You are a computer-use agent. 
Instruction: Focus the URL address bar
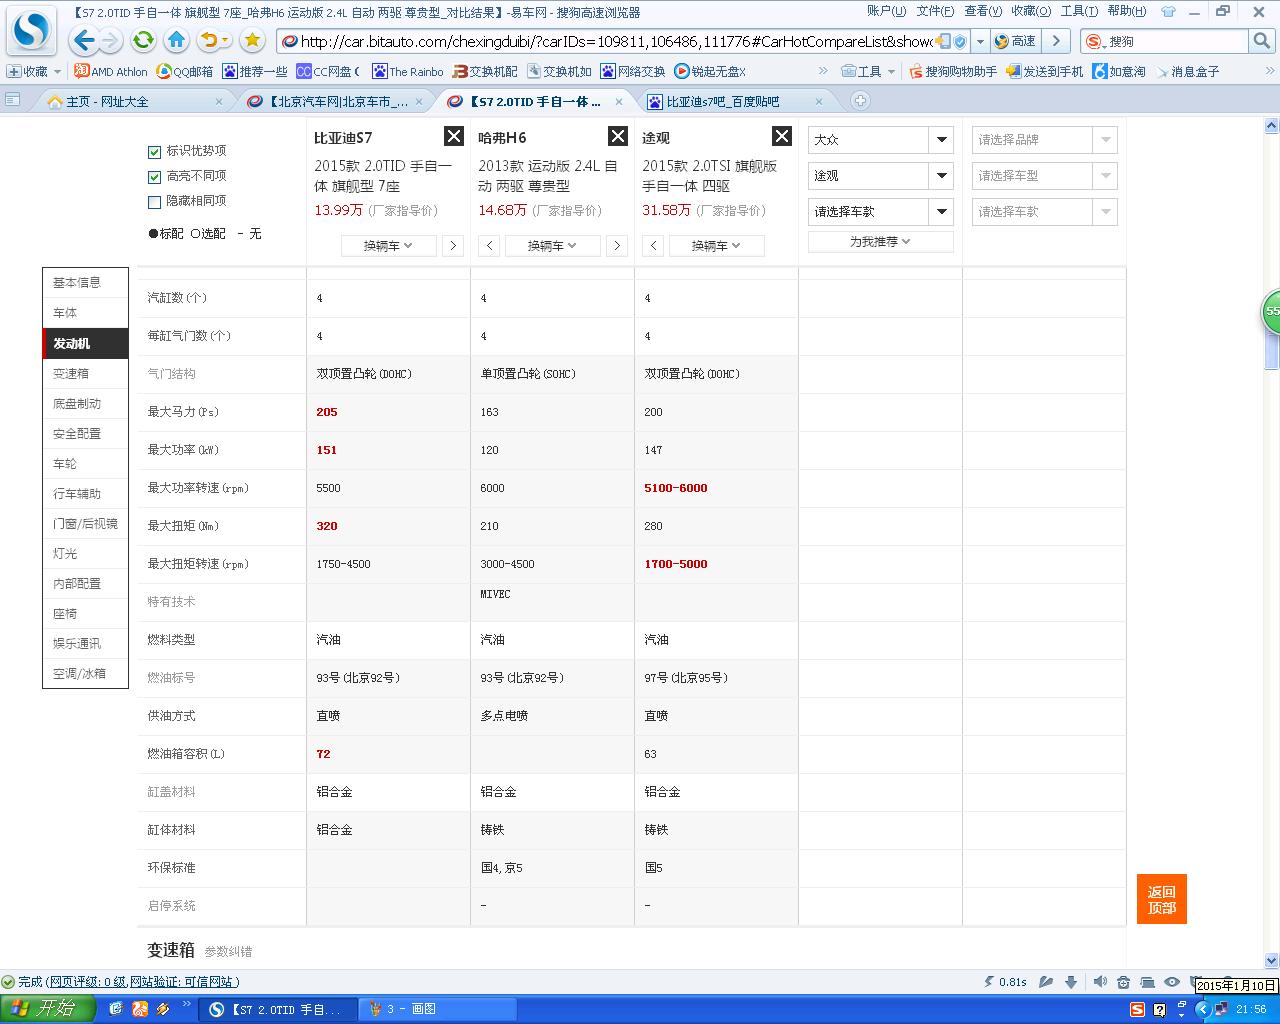pyautogui.click(x=615, y=41)
